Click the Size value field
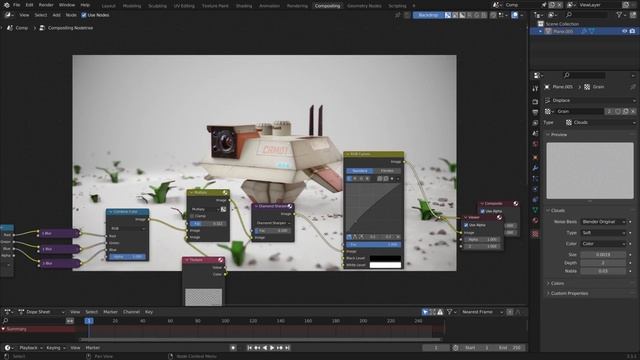Image resolution: width=640 pixels, height=360 pixels. (603, 255)
